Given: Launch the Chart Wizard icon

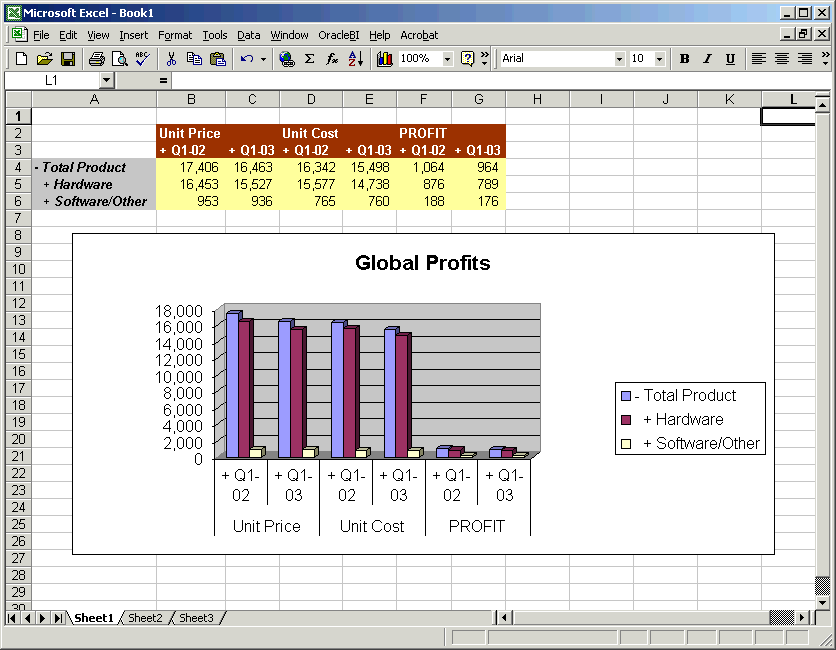Looking at the screenshot, I should point(384,59).
